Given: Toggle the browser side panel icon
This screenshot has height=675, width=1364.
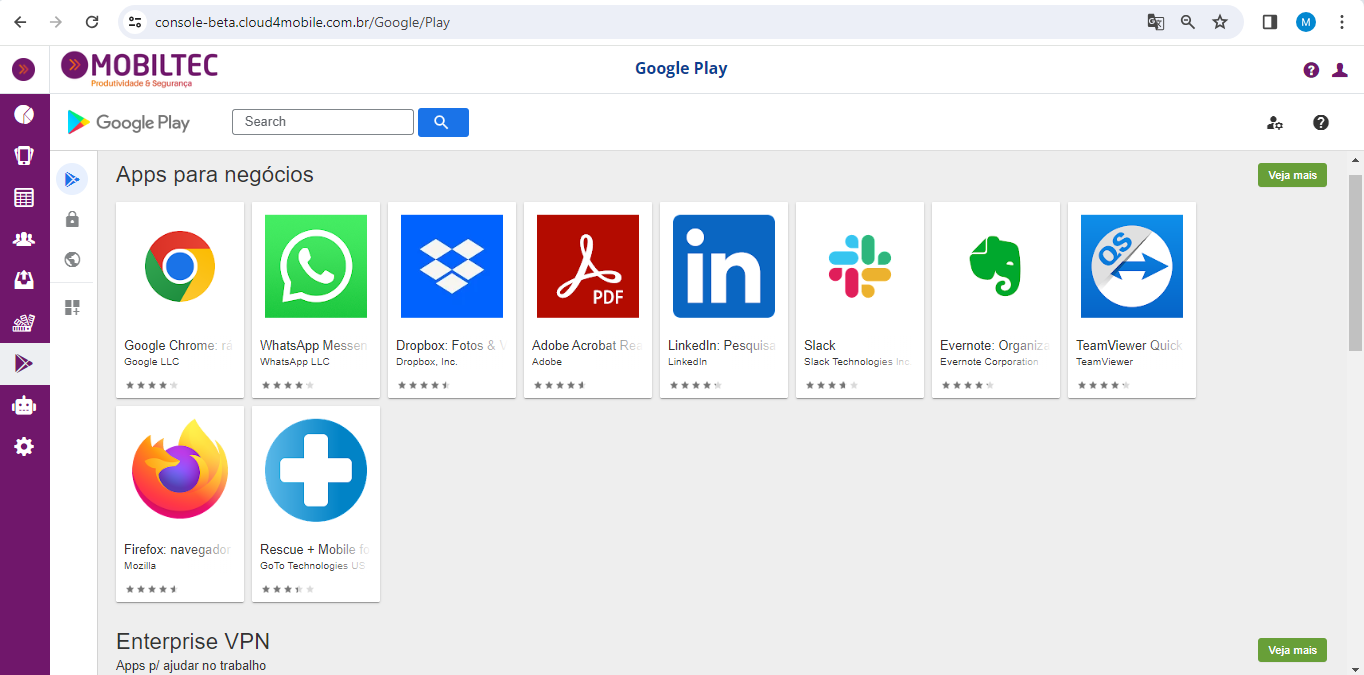Looking at the screenshot, I should tap(1270, 22).
